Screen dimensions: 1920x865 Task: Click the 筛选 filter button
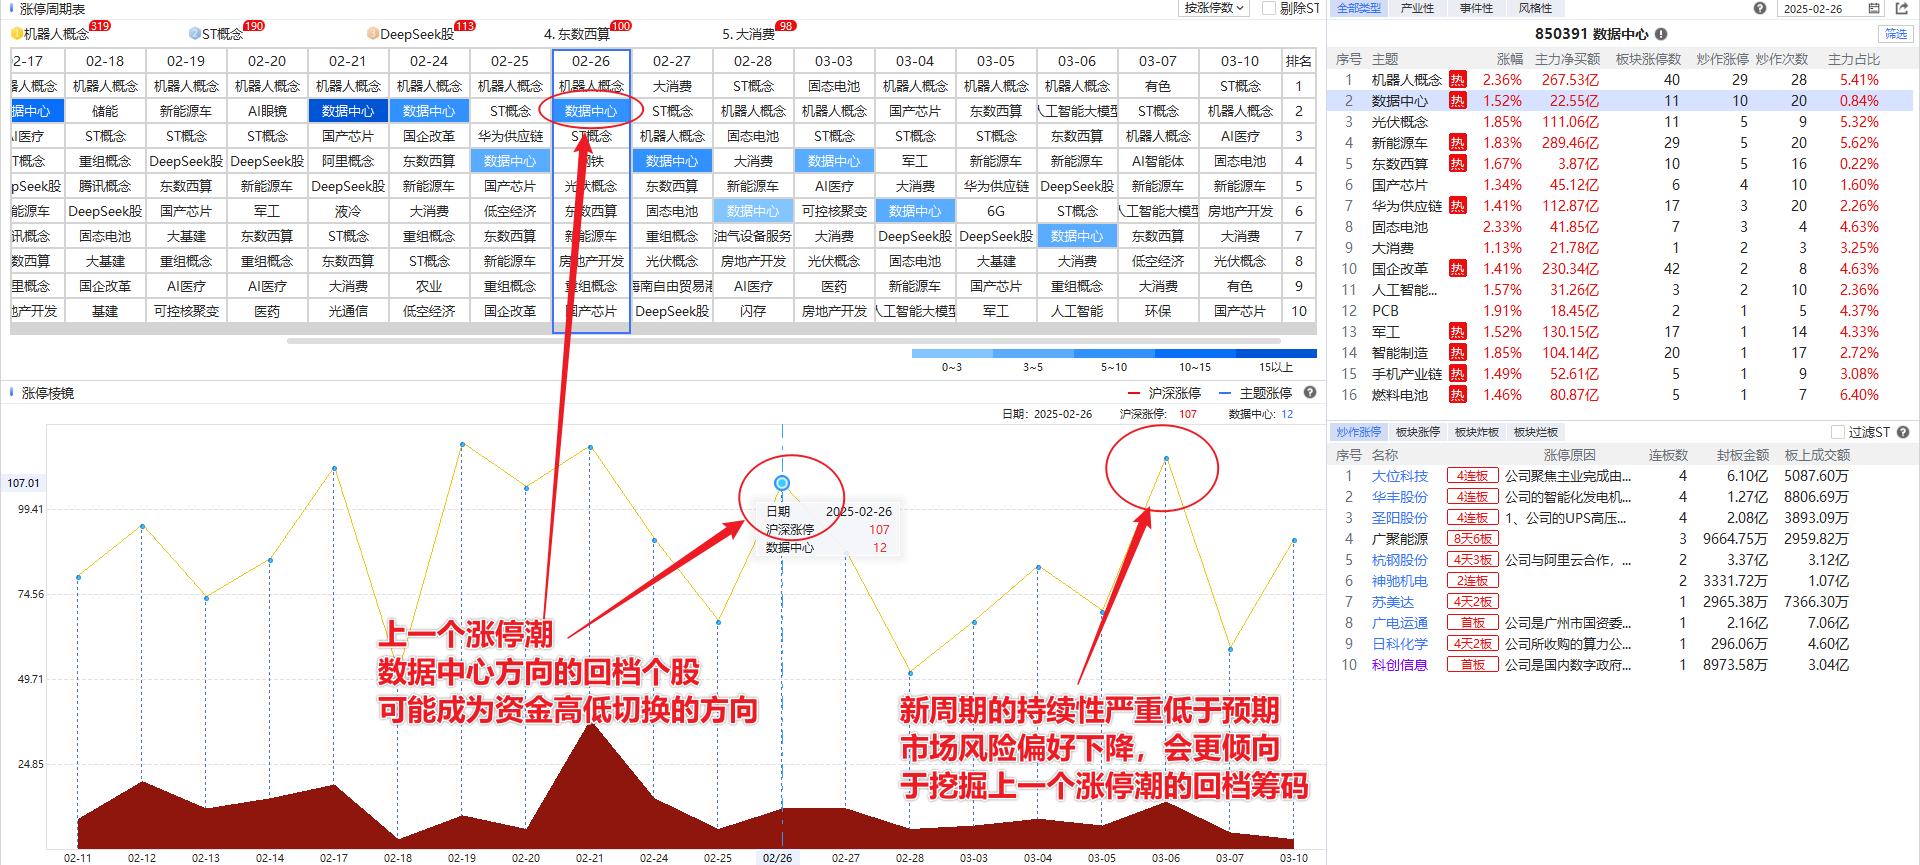pos(1895,34)
